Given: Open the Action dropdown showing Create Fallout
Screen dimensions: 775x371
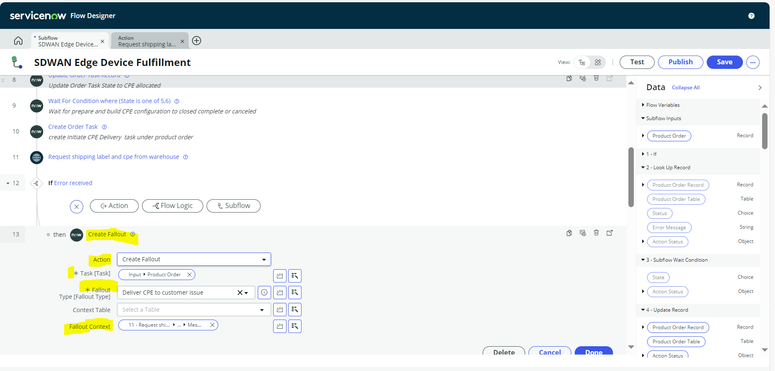Looking at the screenshot, I should 194,259.
